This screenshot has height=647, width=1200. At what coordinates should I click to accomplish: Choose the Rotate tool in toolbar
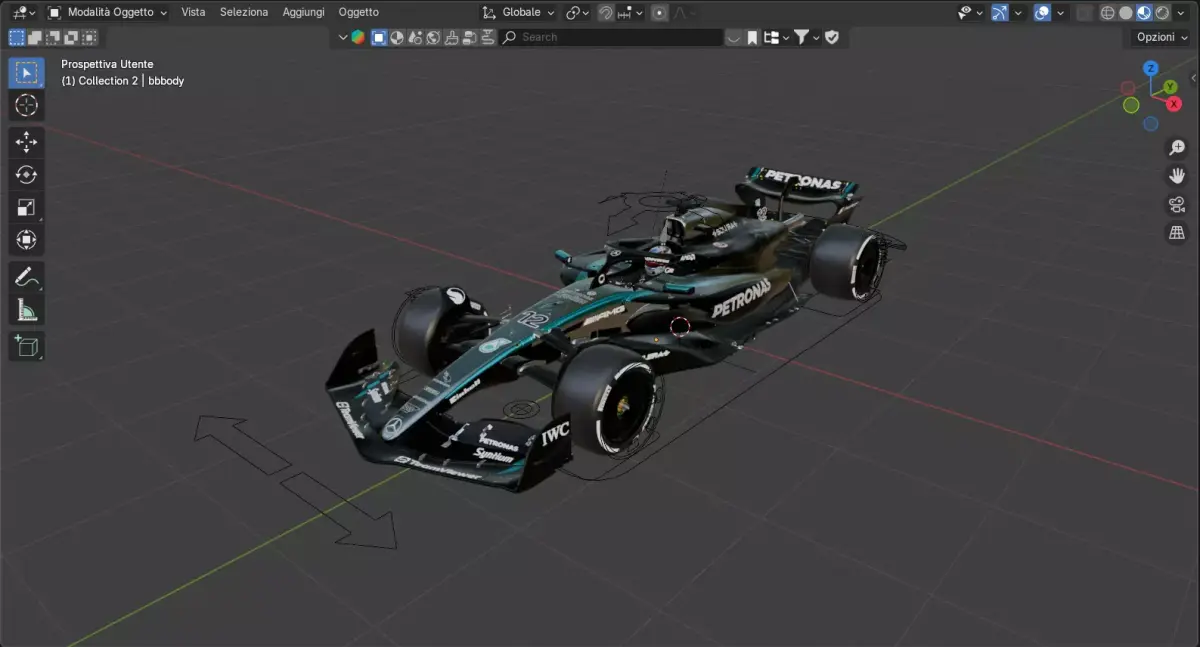click(x=26, y=175)
